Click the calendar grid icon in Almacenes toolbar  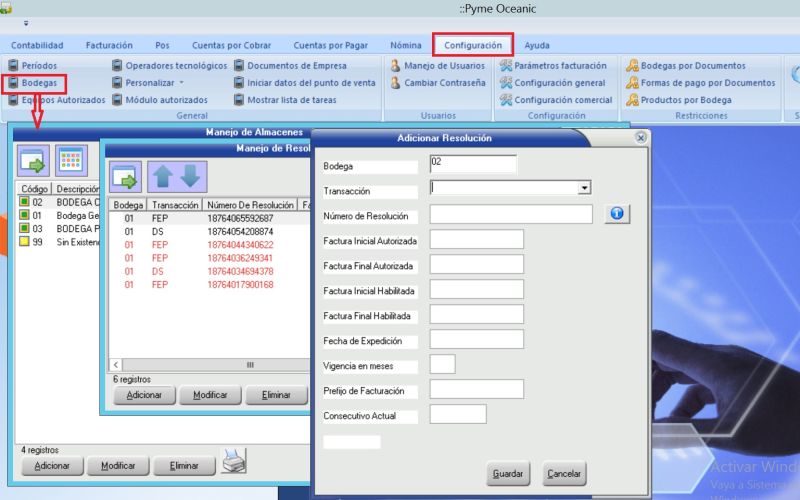[x=70, y=160]
